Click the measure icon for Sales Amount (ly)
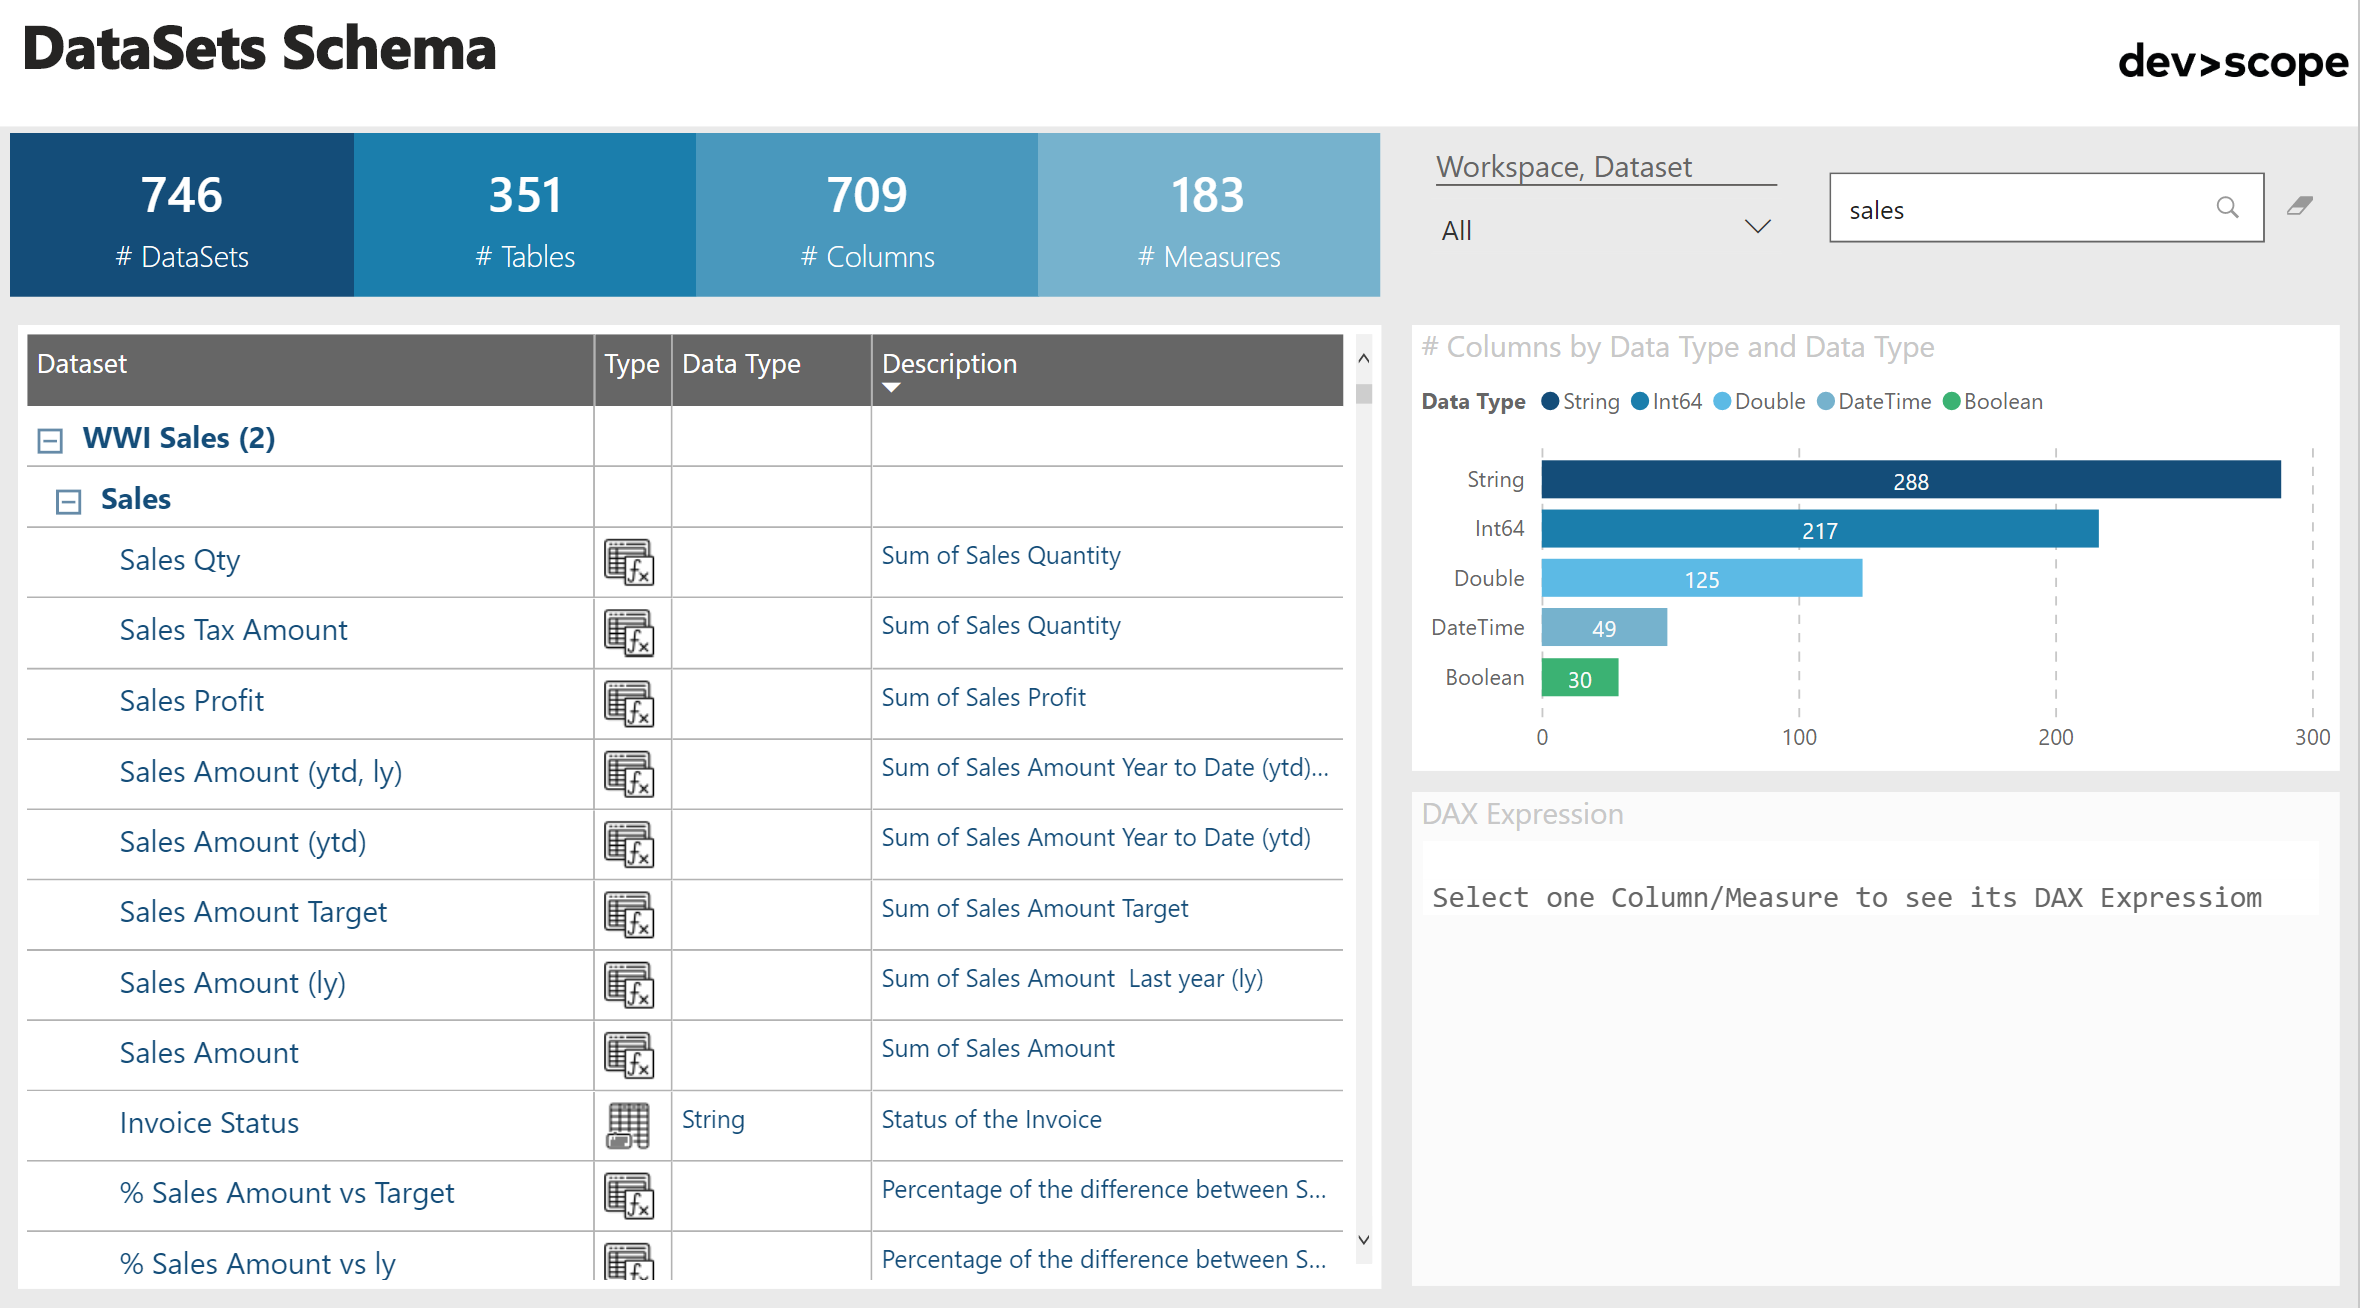 point(629,984)
